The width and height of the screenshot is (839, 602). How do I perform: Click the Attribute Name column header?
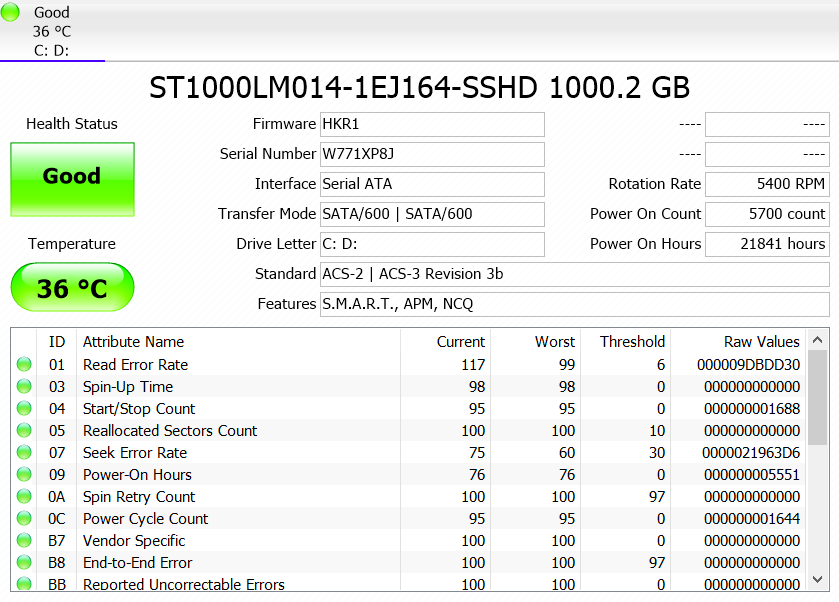point(239,341)
